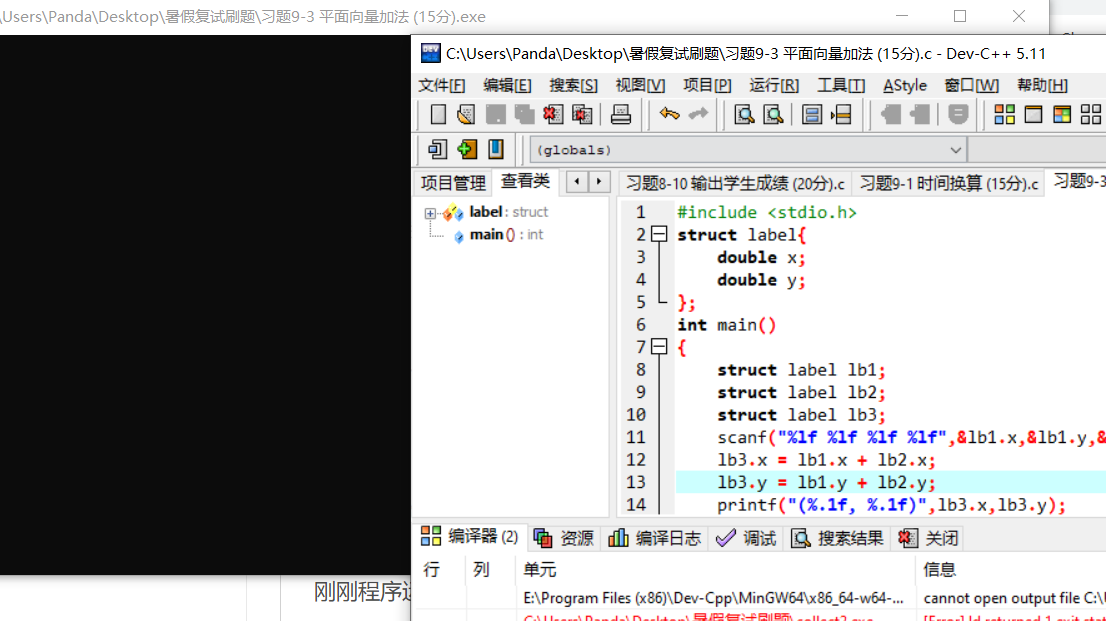Create a new file via toolbar icon
Viewport: 1106px width, 621px height.
coord(436,114)
